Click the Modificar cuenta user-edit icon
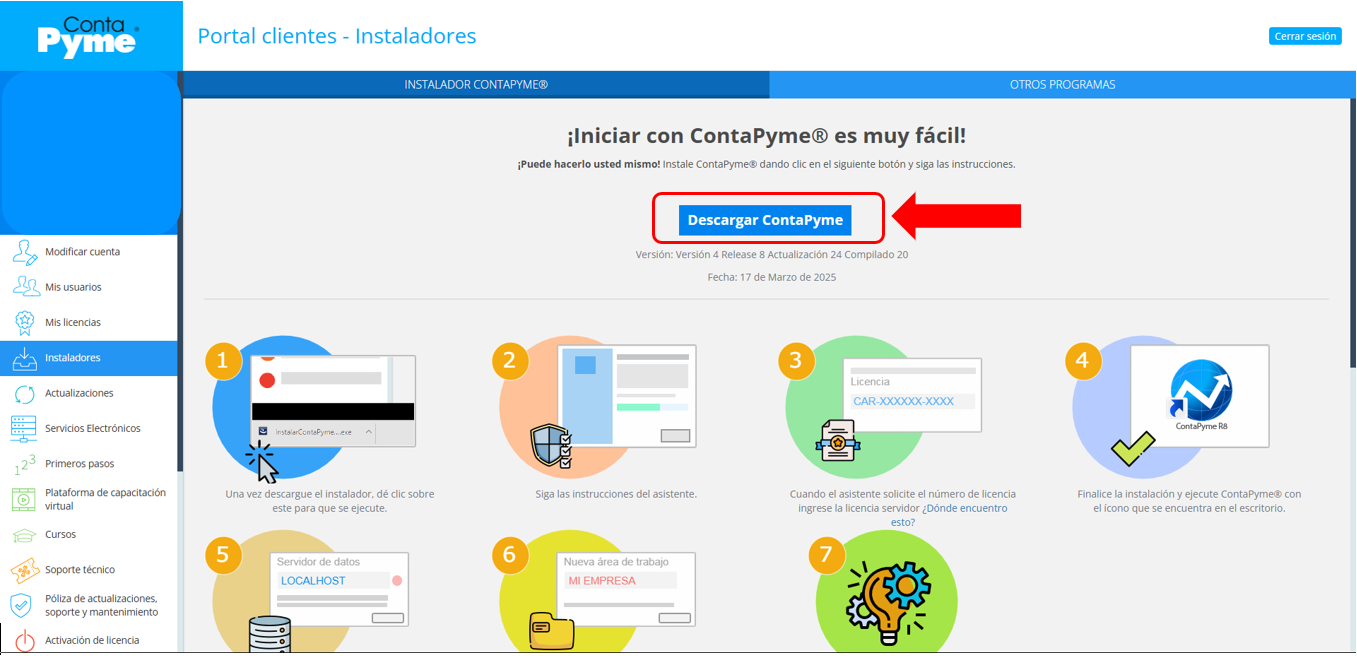The width and height of the screenshot is (1357, 656). 26,252
